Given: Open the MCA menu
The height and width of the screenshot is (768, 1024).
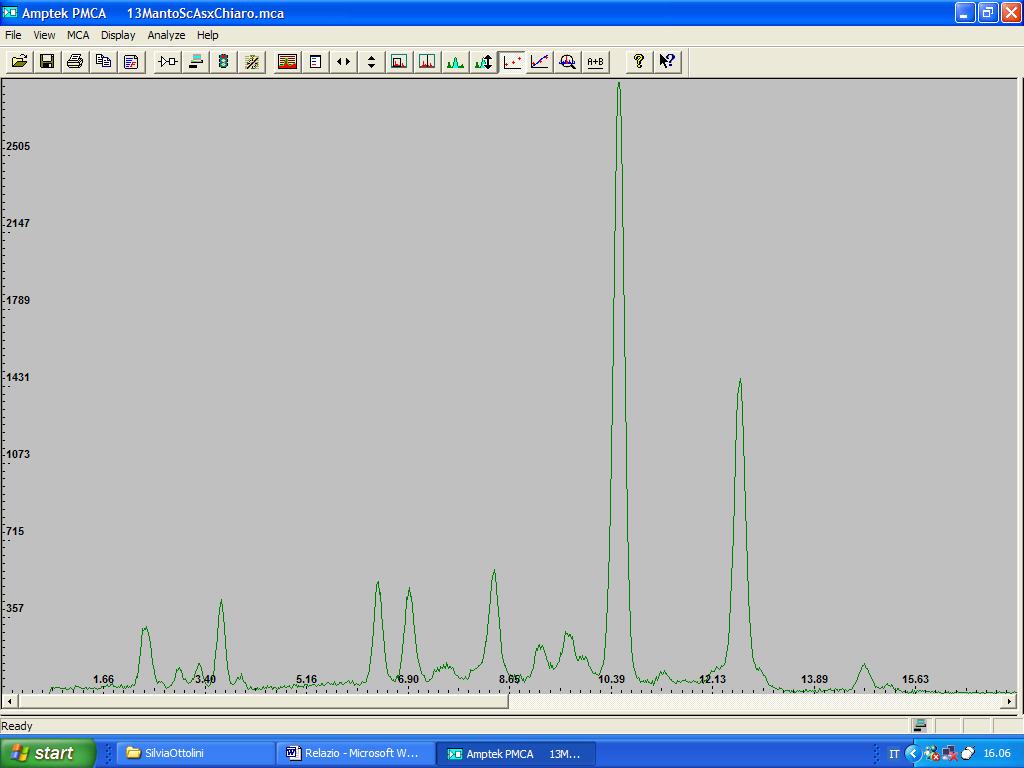Looking at the screenshot, I should point(78,35).
